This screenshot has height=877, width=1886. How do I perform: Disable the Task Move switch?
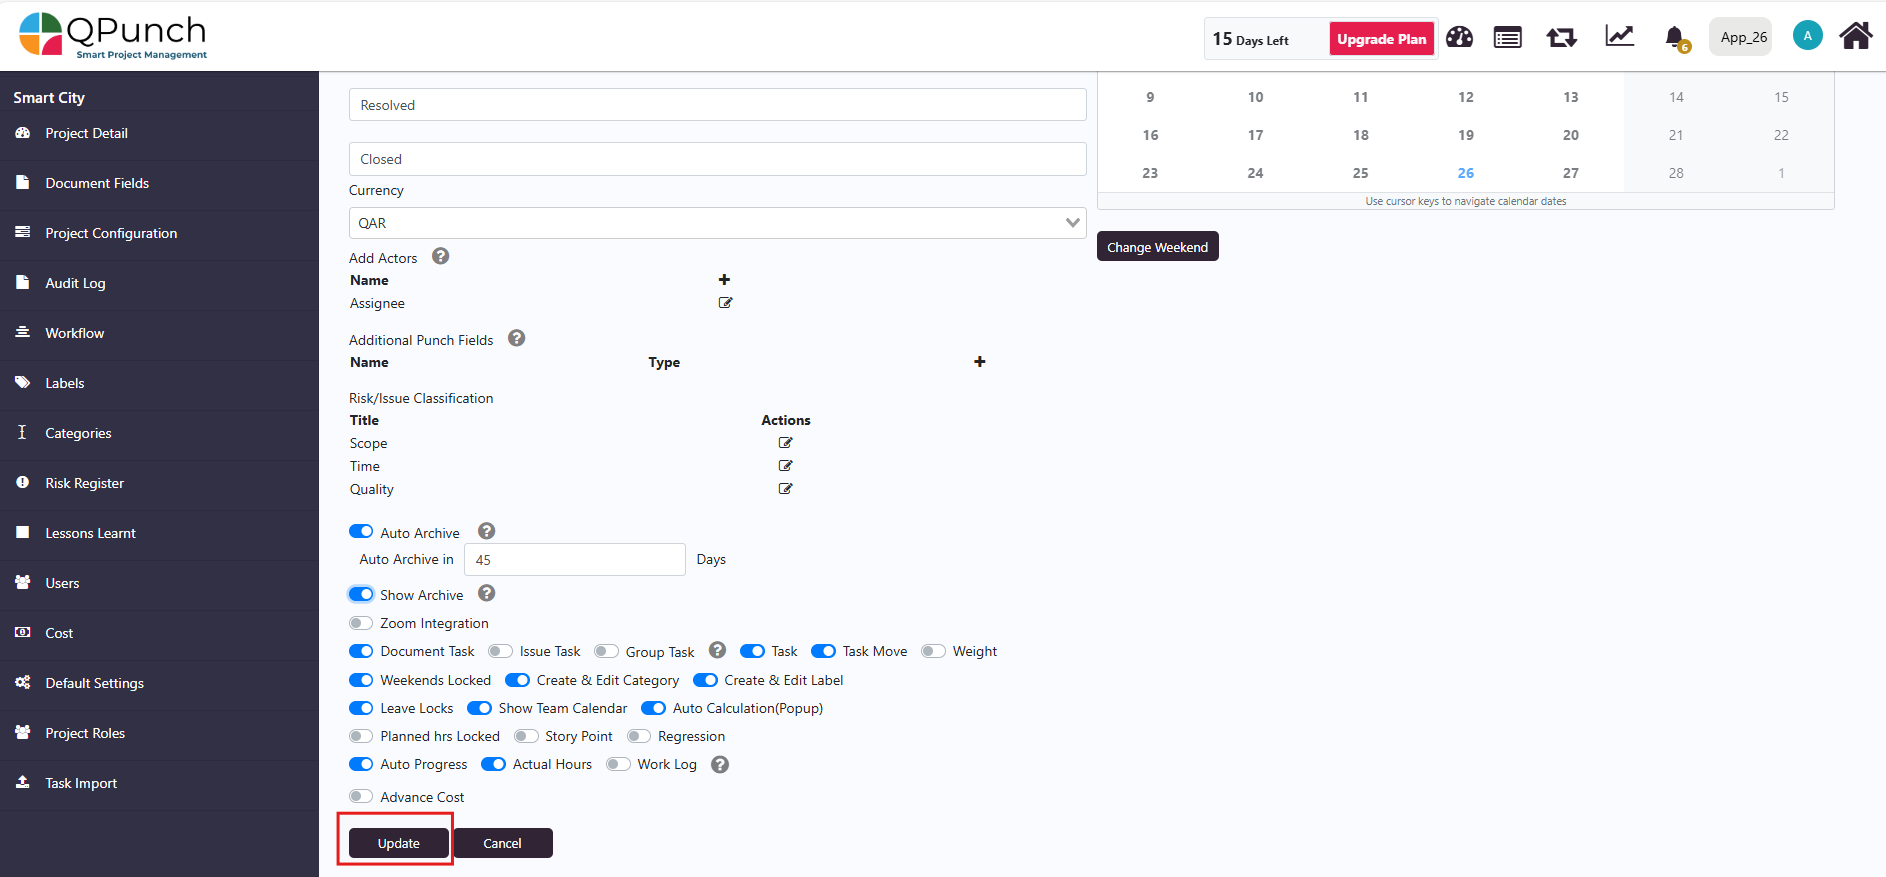(x=824, y=651)
